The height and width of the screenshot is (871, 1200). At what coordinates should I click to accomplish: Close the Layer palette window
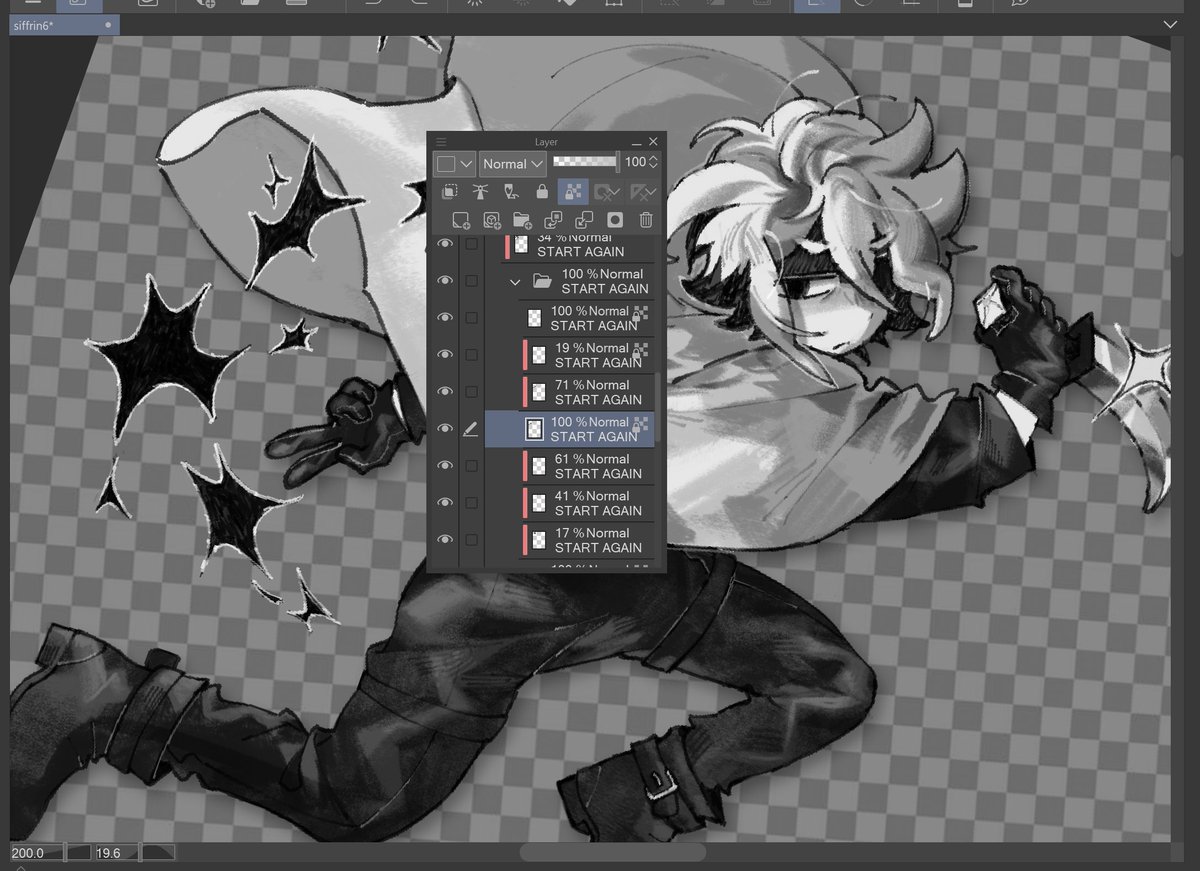pos(653,142)
